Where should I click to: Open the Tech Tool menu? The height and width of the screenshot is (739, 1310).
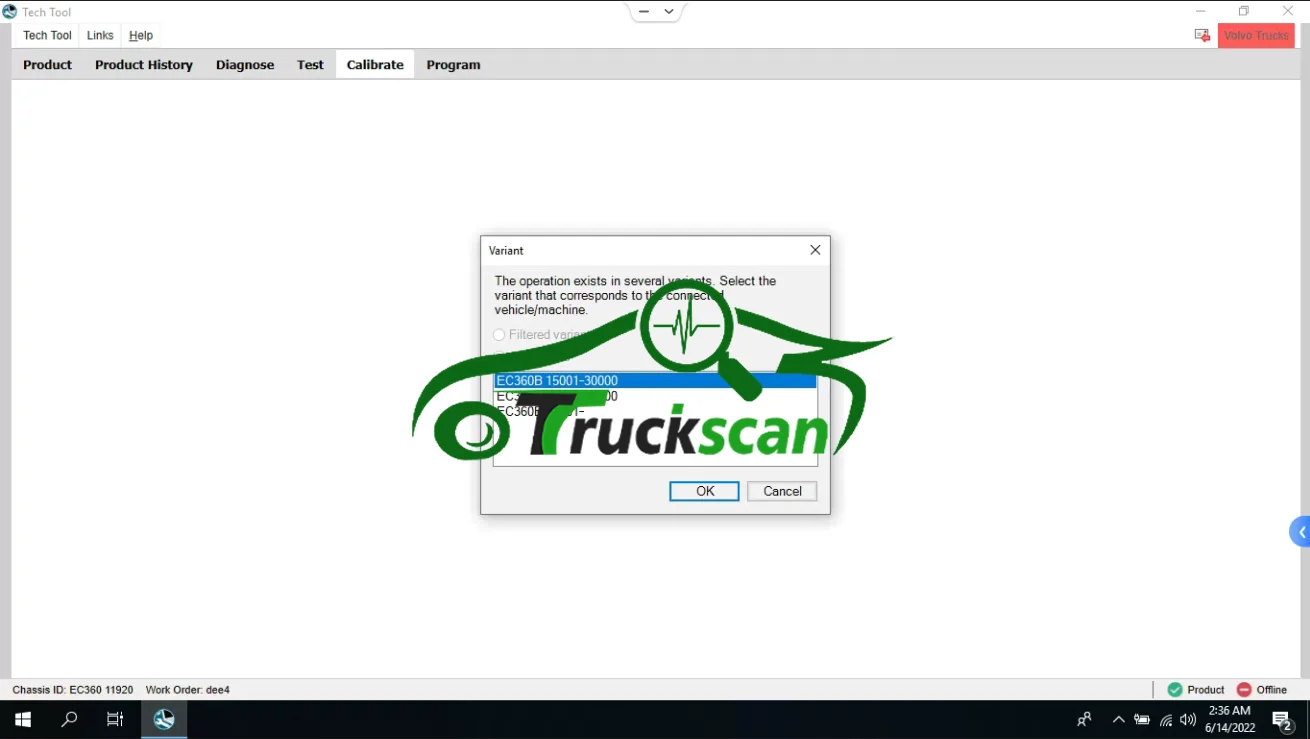point(48,35)
